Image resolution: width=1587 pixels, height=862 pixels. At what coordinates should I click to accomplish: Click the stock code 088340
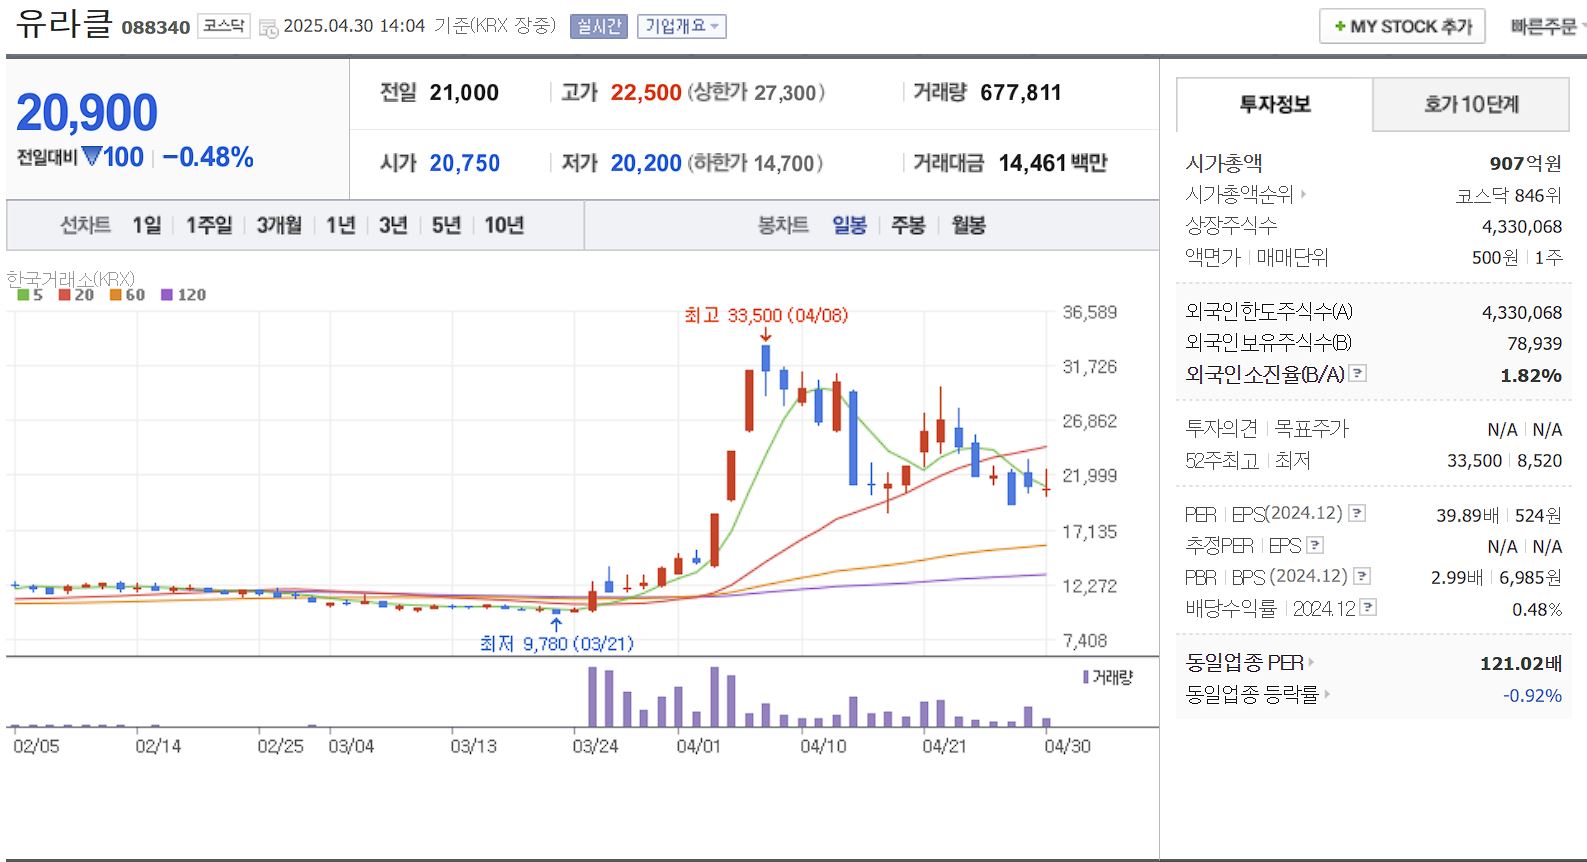tap(156, 27)
